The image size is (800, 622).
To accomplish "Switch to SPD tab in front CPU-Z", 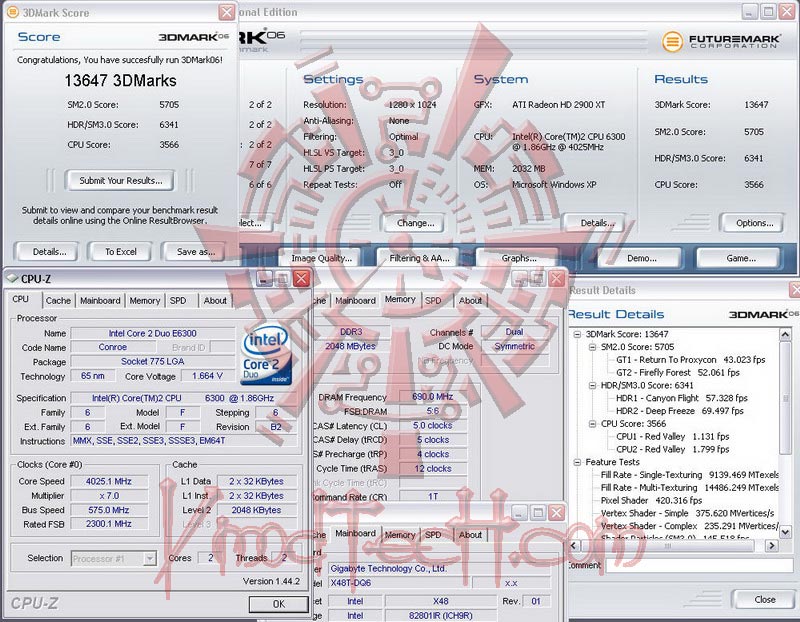I will coord(178,301).
